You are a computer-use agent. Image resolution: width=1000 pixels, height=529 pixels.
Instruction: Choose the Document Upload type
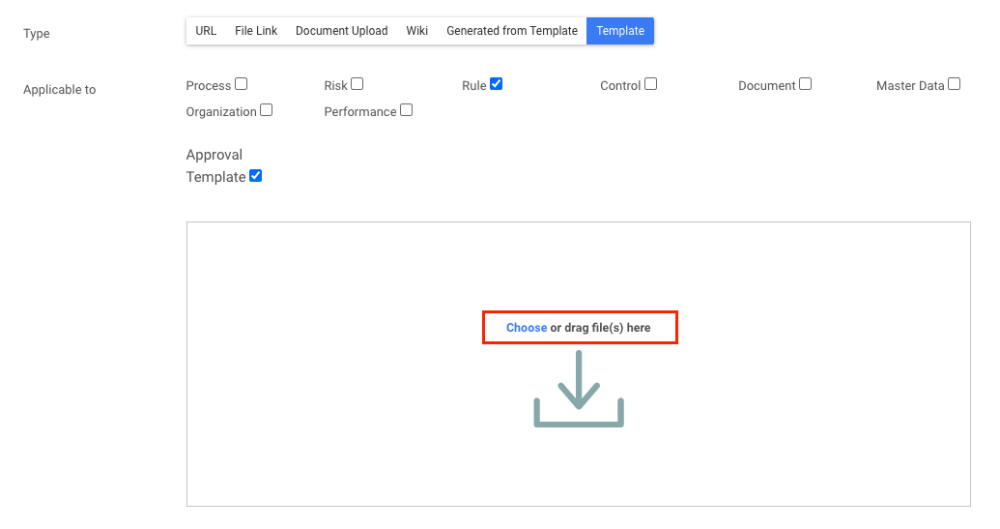point(341,31)
